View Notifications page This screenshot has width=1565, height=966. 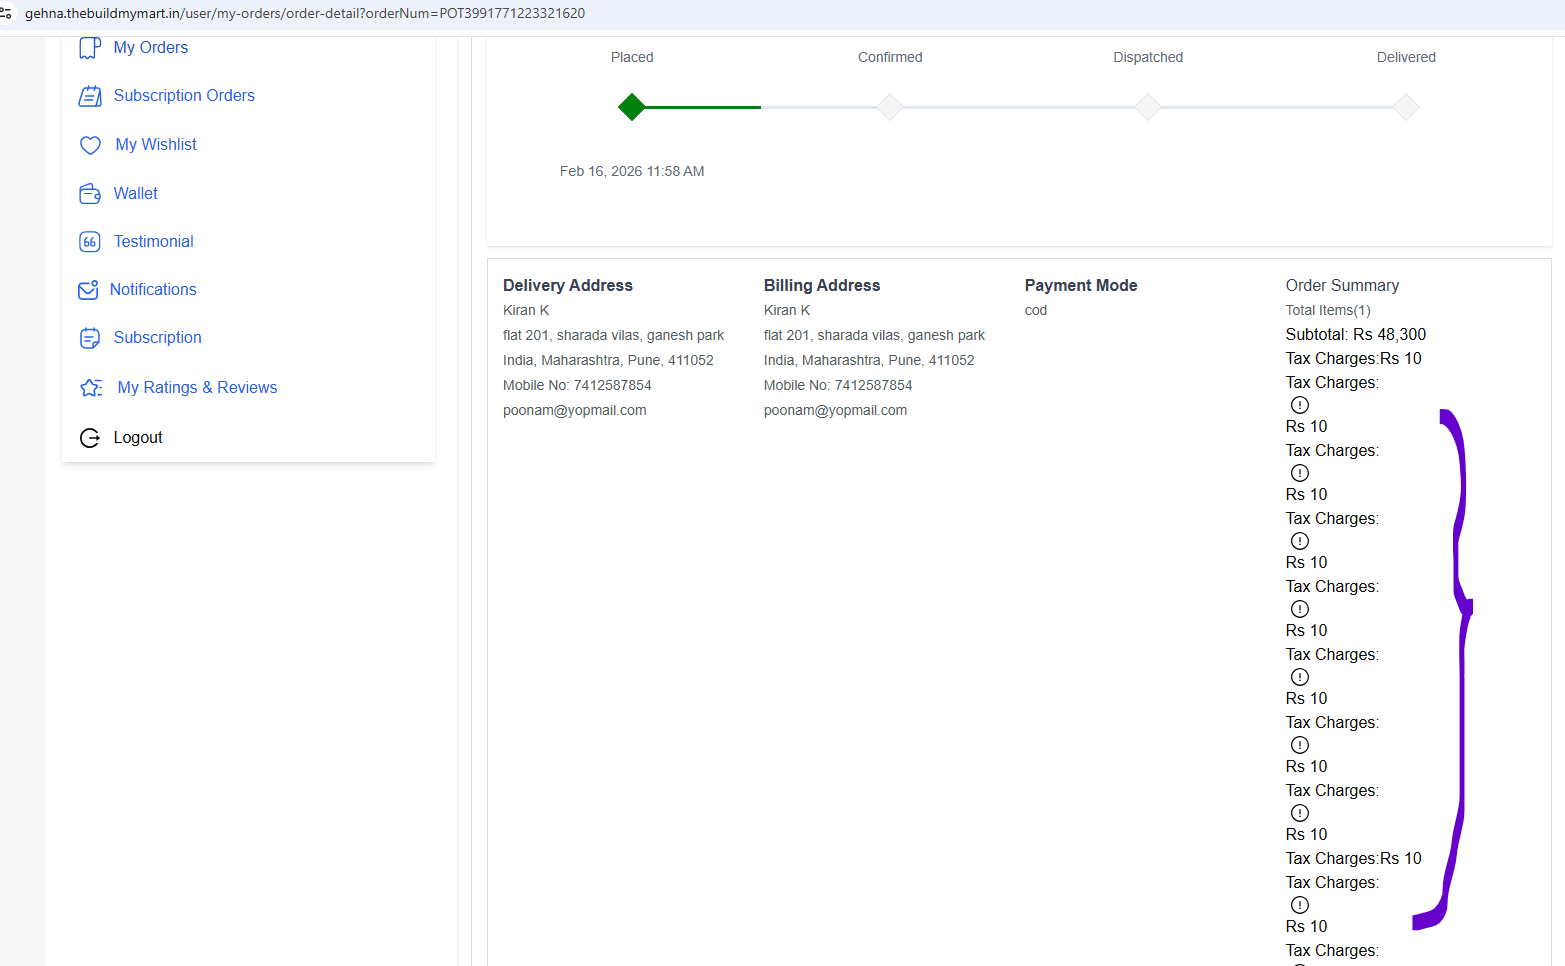coord(153,290)
